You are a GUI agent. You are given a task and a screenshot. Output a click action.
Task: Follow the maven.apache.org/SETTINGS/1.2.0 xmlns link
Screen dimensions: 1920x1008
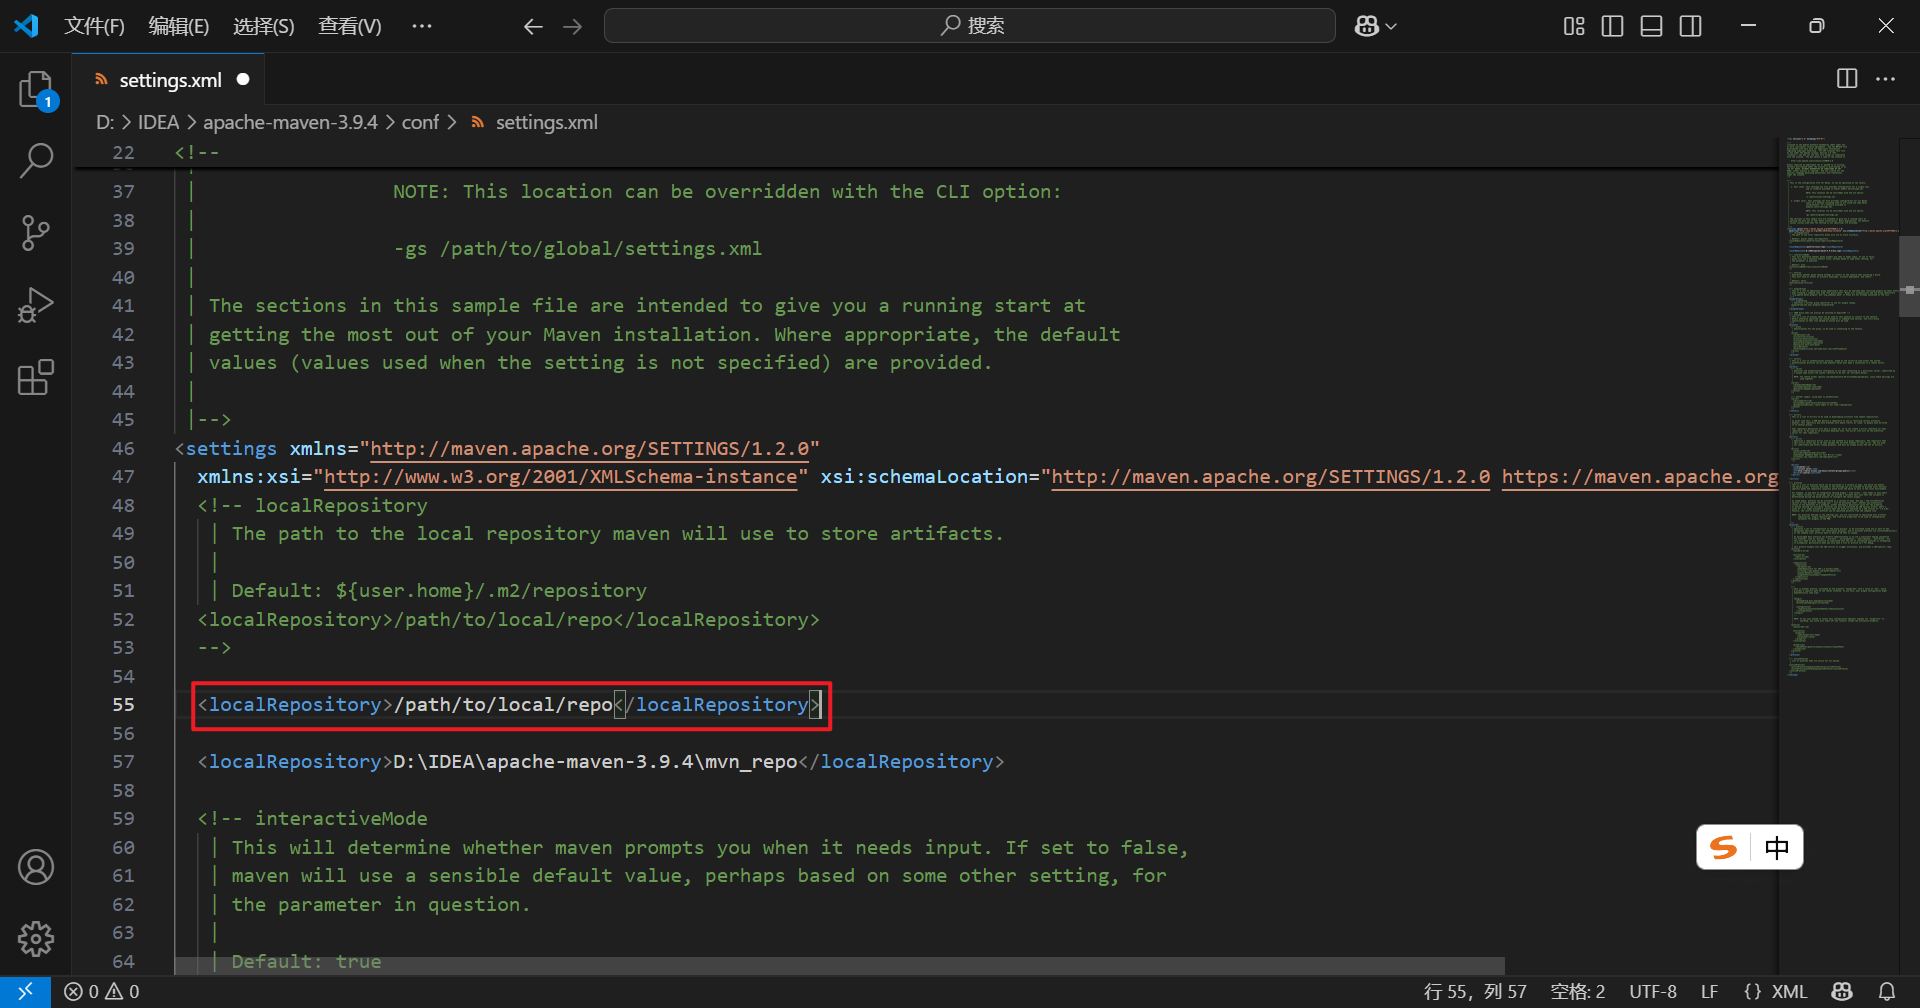pos(589,449)
